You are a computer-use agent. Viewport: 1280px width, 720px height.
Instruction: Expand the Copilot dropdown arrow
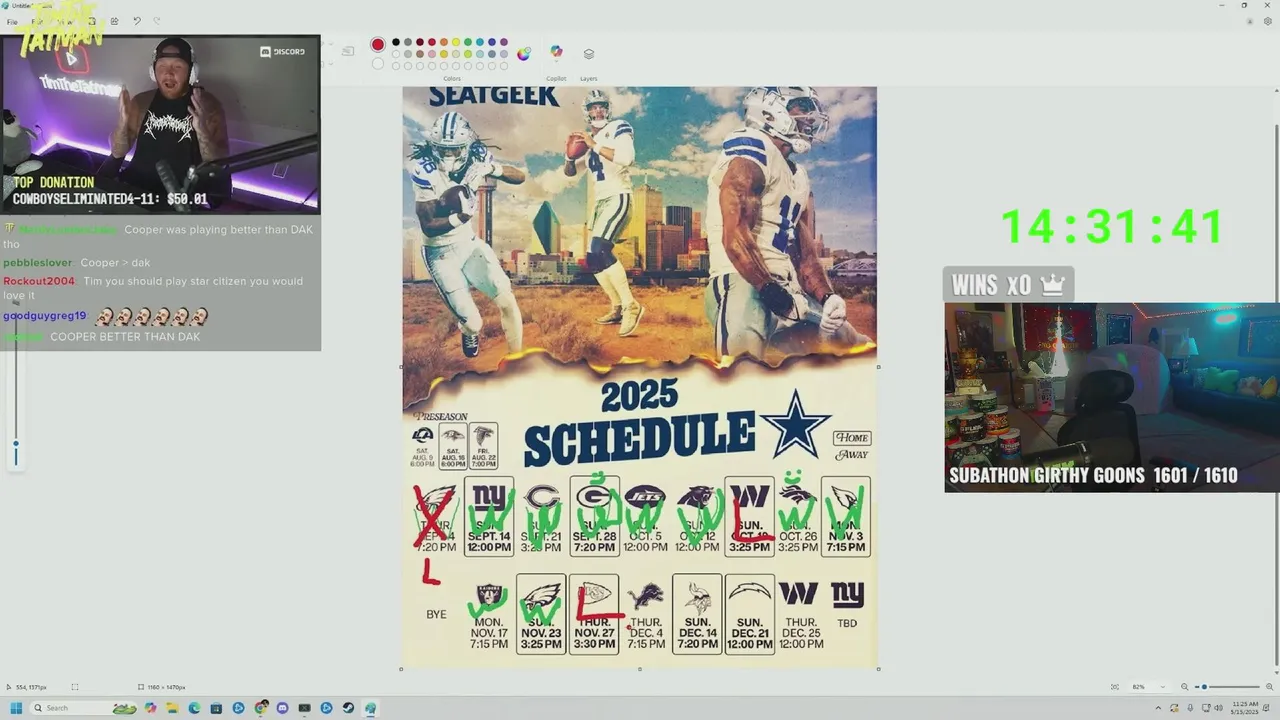point(556,62)
